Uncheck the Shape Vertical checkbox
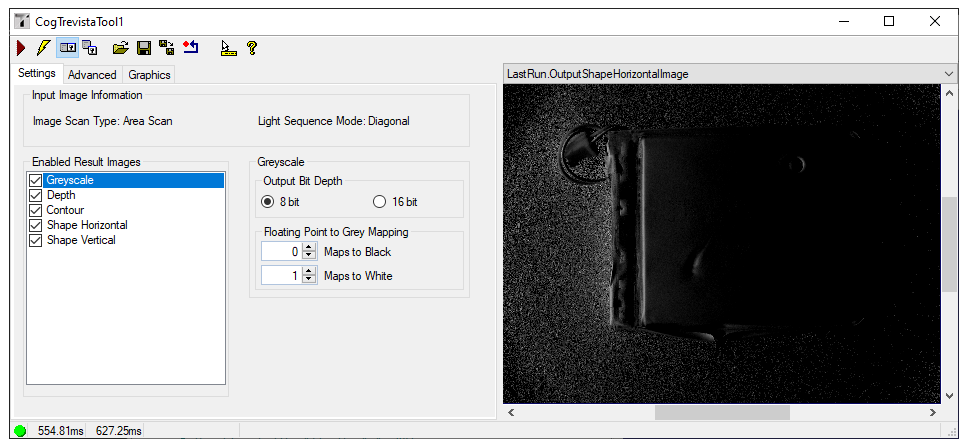The image size is (965, 447). pyautogui.click(x=36, y=240)
